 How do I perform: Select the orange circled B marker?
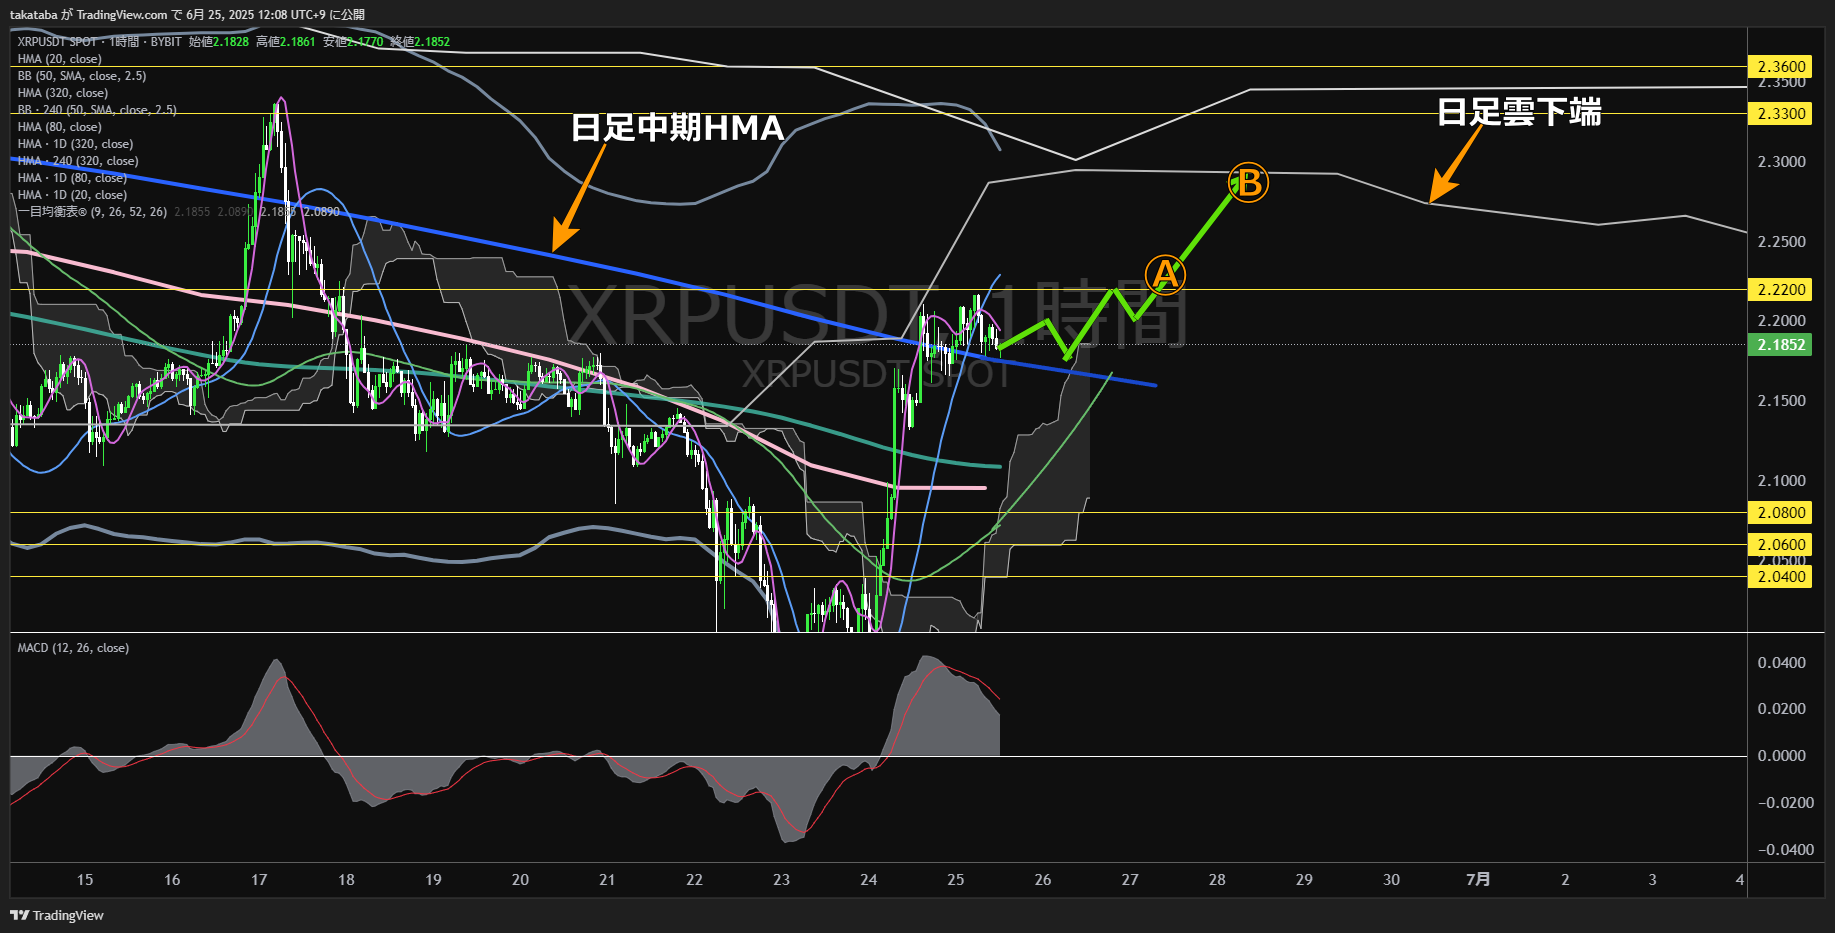click(1248, 183)
